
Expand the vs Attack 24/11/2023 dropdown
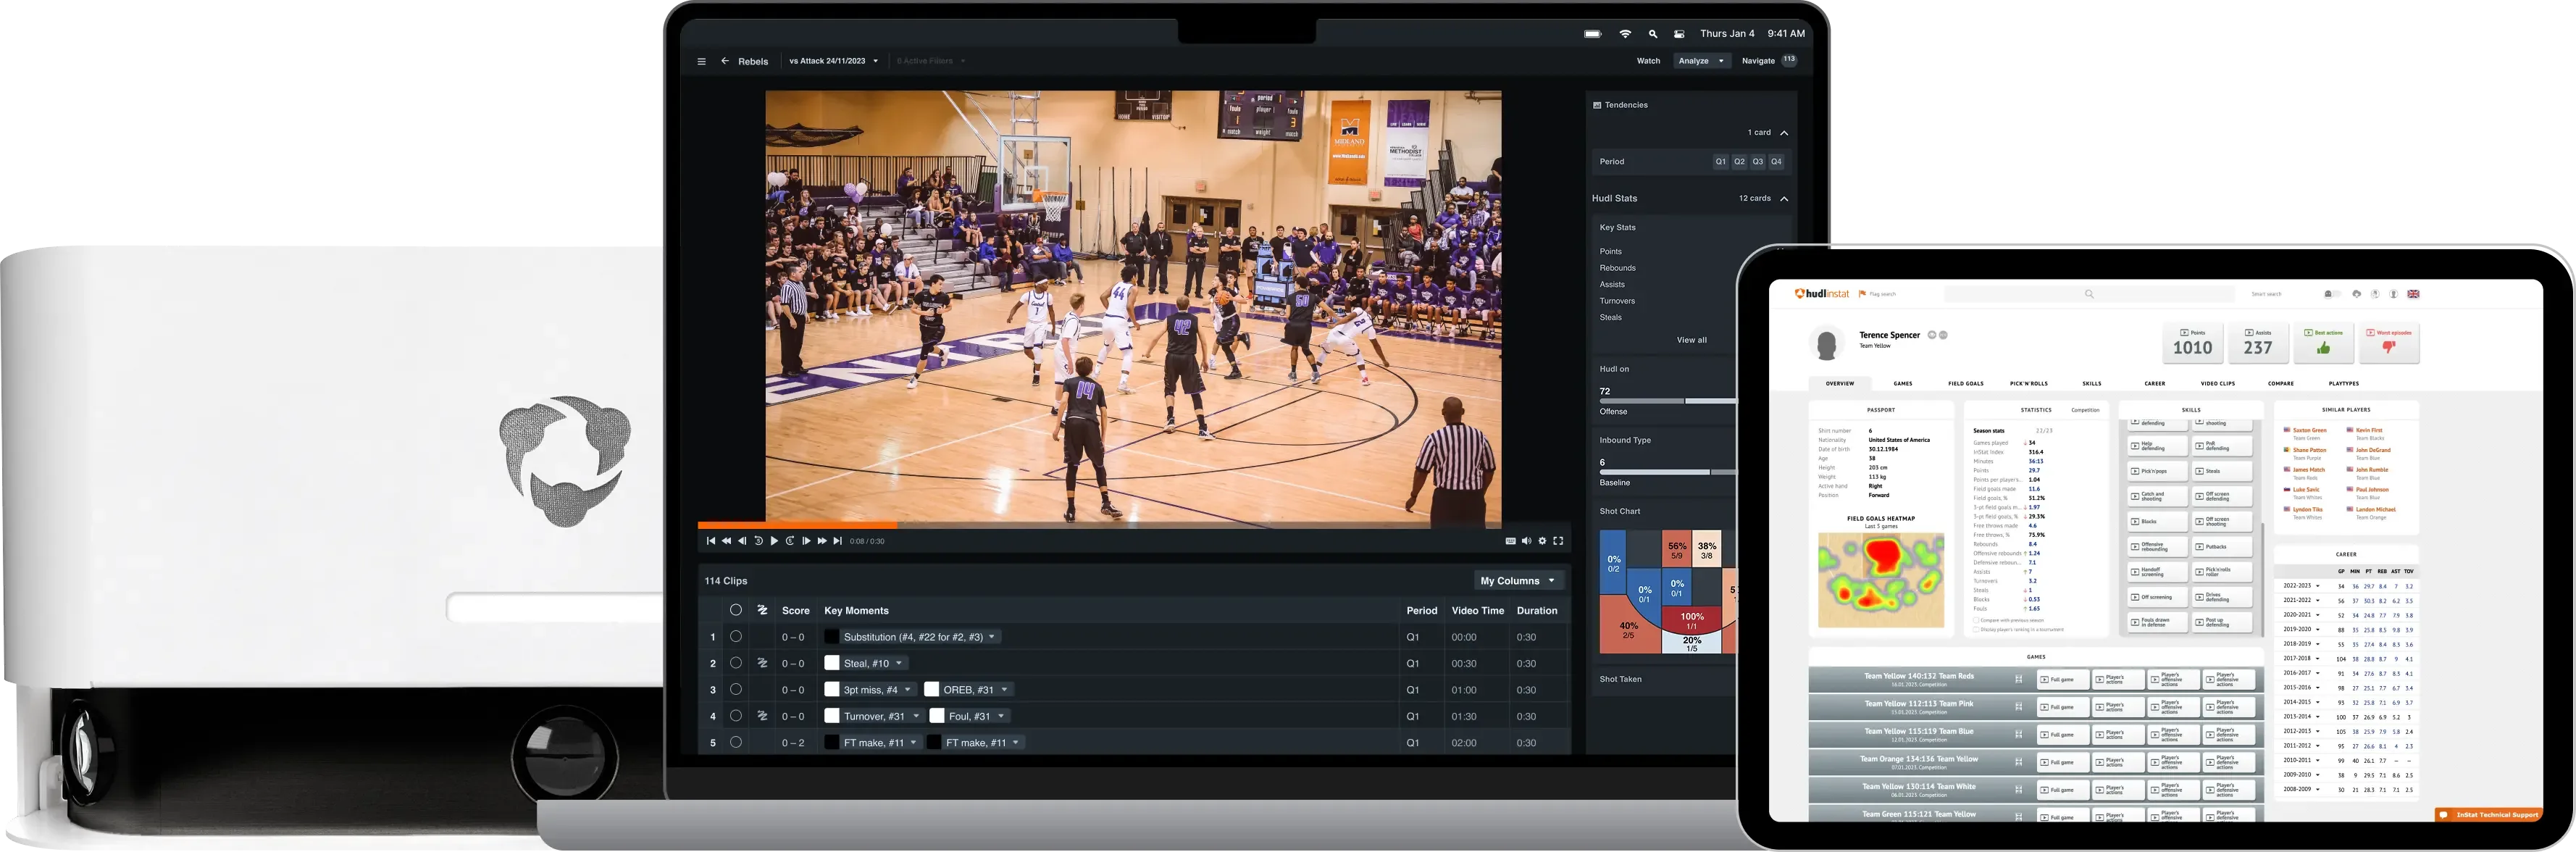875,61
